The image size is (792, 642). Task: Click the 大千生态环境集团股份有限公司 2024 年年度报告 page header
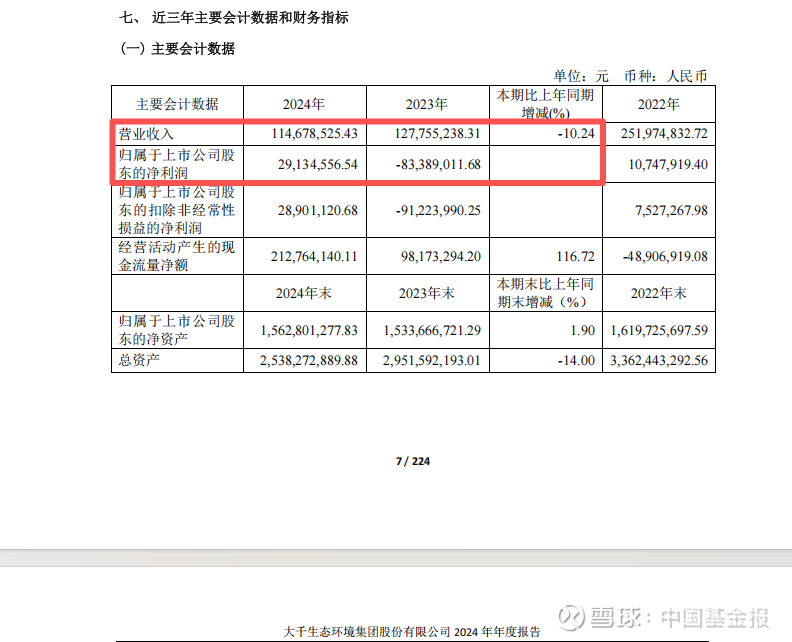pyautogui.click(x=412, y=632)
